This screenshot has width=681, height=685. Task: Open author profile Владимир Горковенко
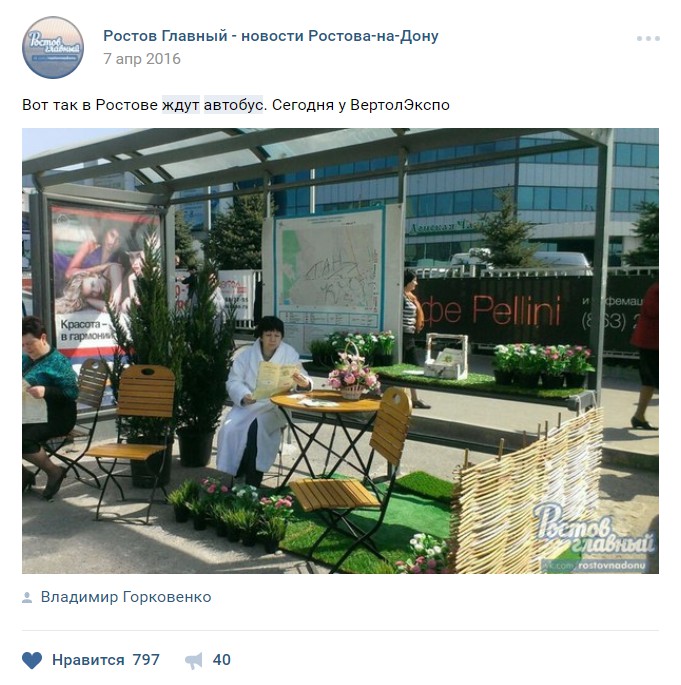[x=126, y=597]
